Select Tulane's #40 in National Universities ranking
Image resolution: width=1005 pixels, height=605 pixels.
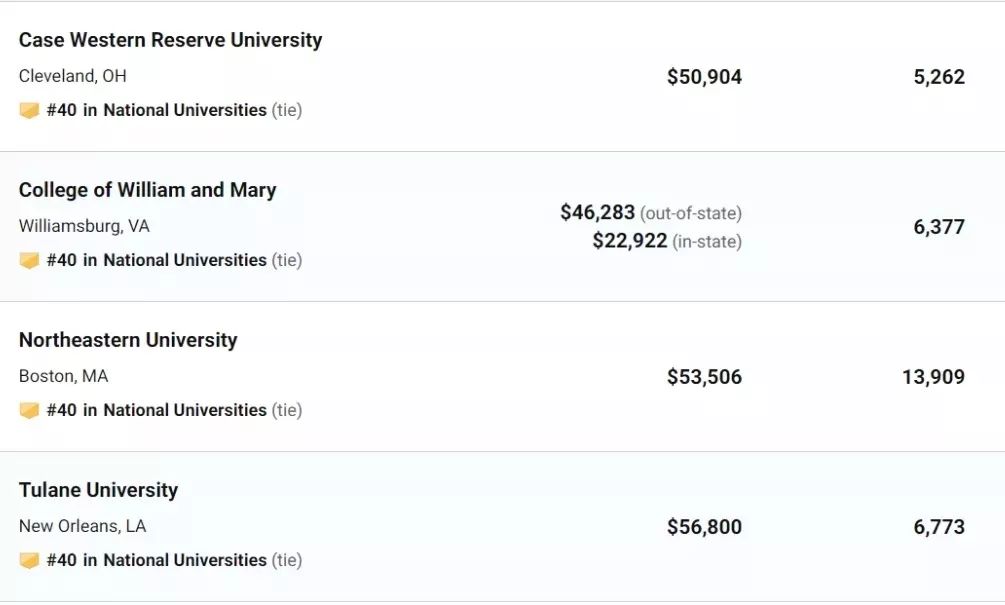tap(156, 560)
